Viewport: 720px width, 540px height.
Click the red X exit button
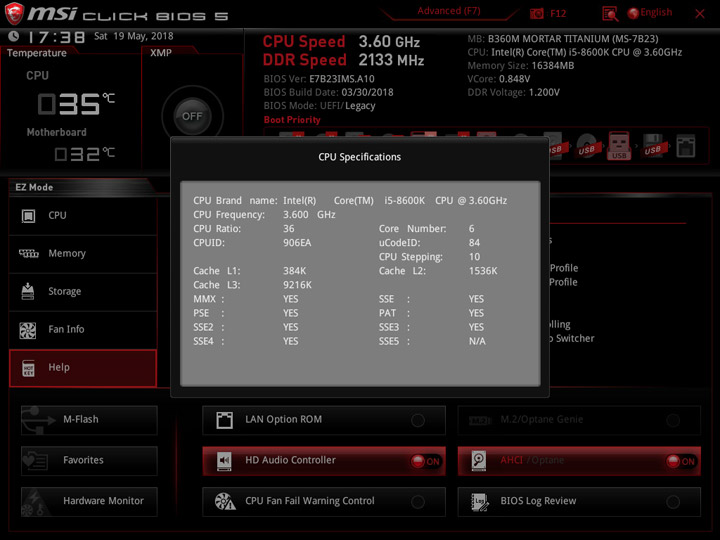point(700,14)
